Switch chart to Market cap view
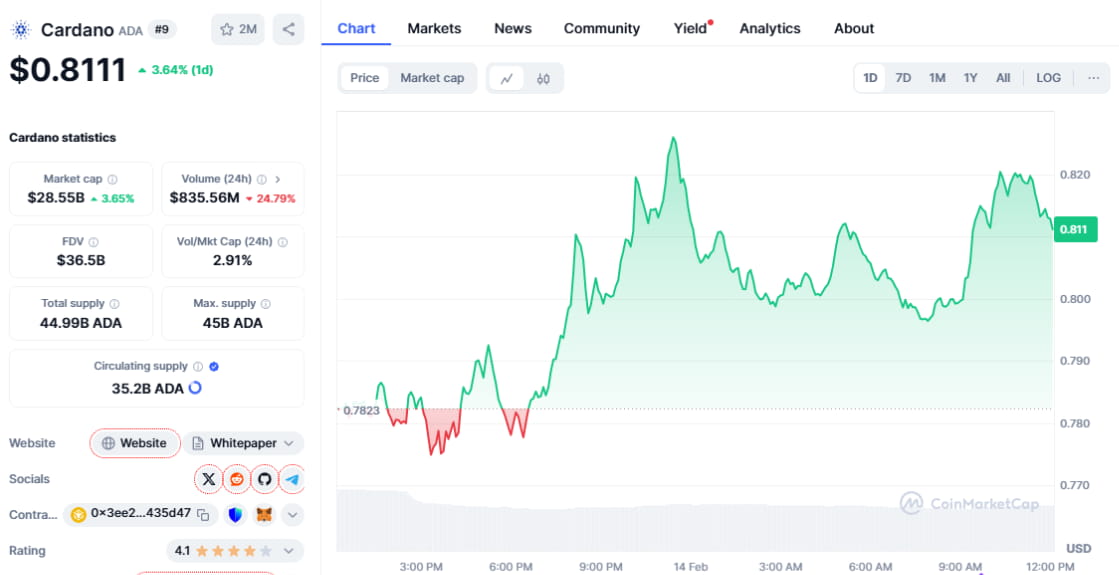The image size is (1119, 575). pyautogui.click(x=432, y=78)
